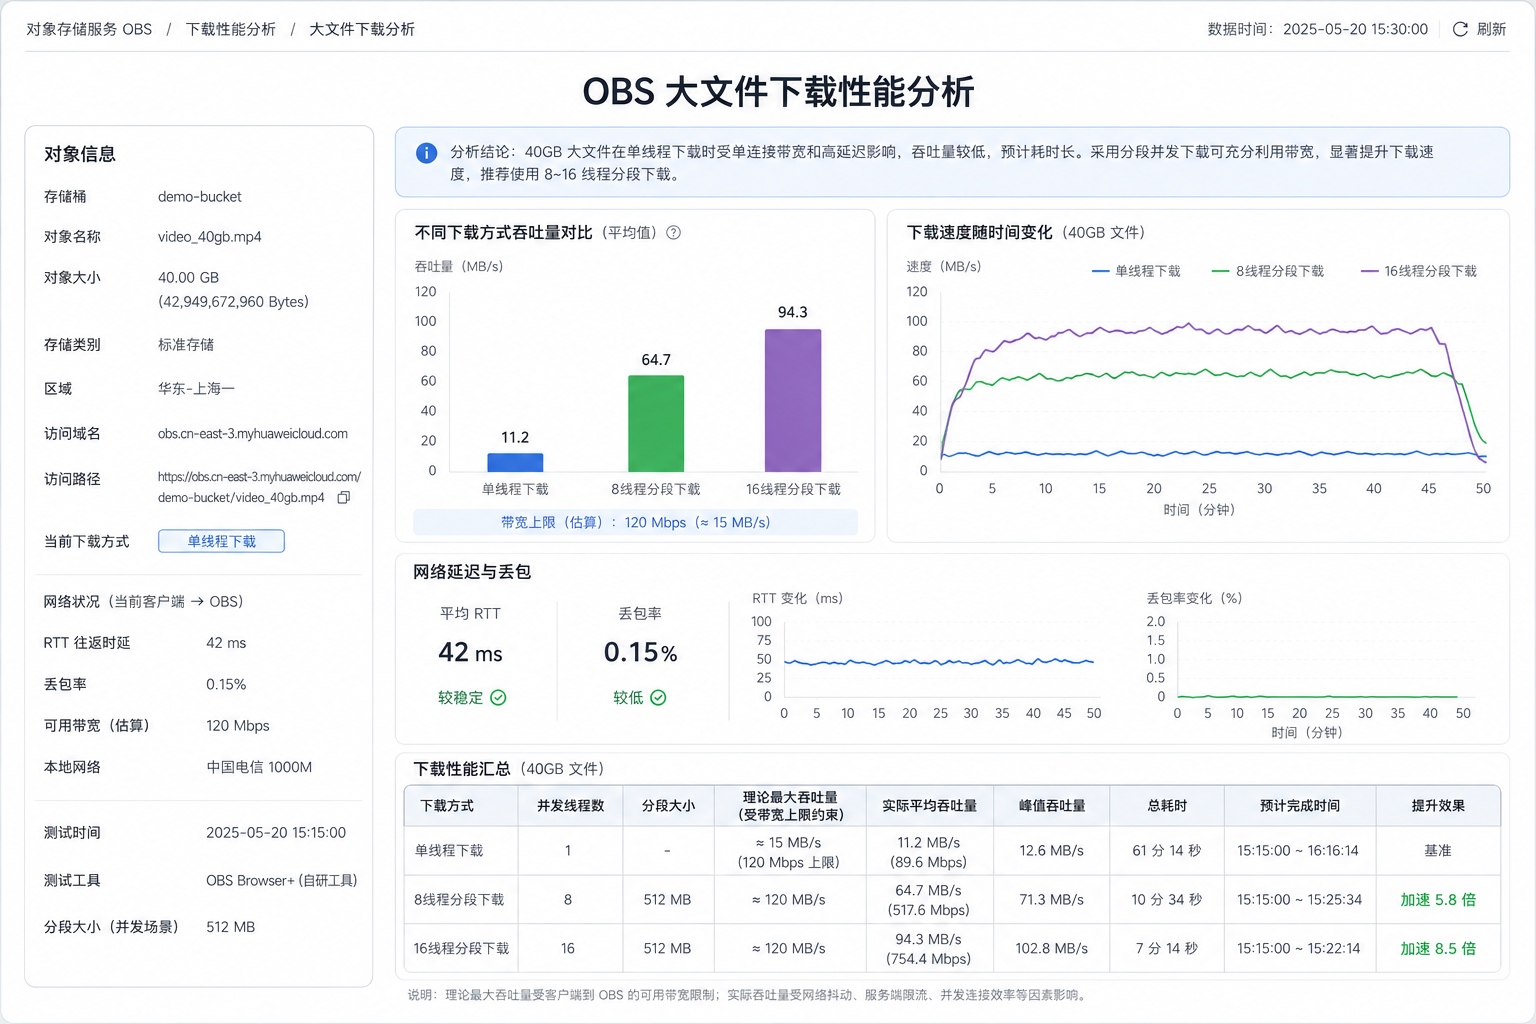Screen dimensions: 1536x1024
Task: Select the 8线程分段下载 table row name
Action: pos(459,899)
